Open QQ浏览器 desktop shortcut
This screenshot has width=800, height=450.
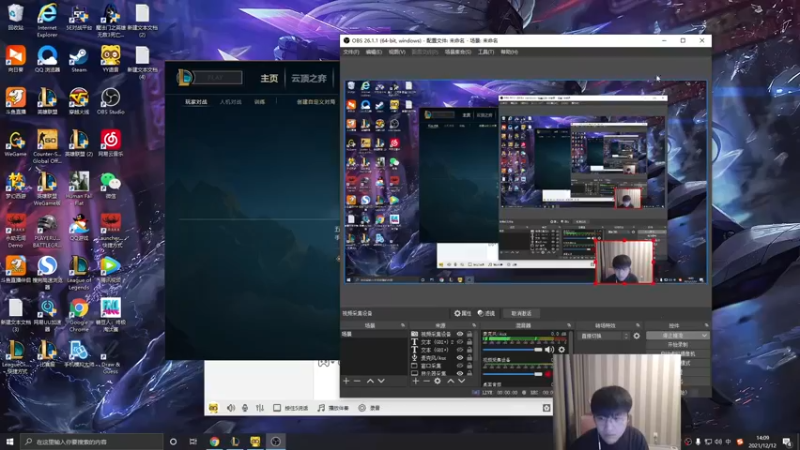click(x=47, y=59)
